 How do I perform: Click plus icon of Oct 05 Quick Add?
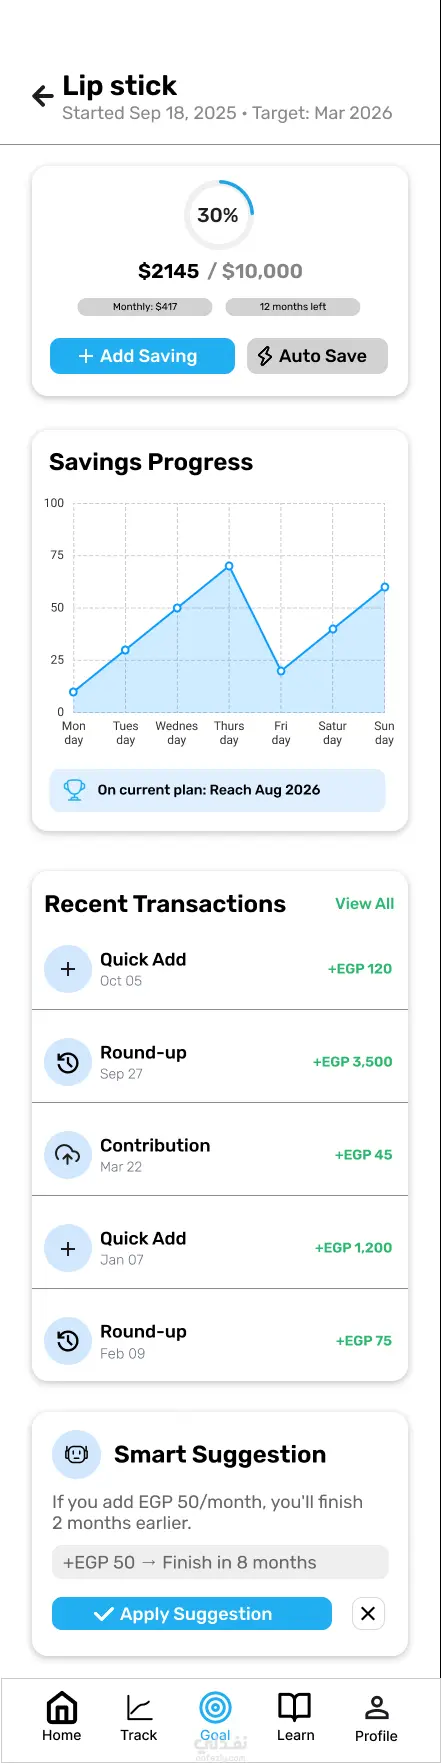68,969
